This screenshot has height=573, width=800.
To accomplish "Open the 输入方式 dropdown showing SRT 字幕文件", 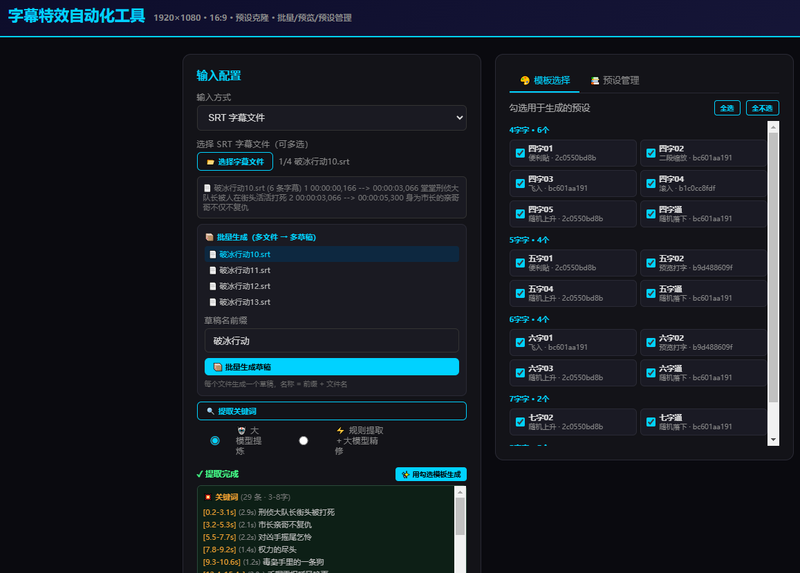I will (332, 118).
